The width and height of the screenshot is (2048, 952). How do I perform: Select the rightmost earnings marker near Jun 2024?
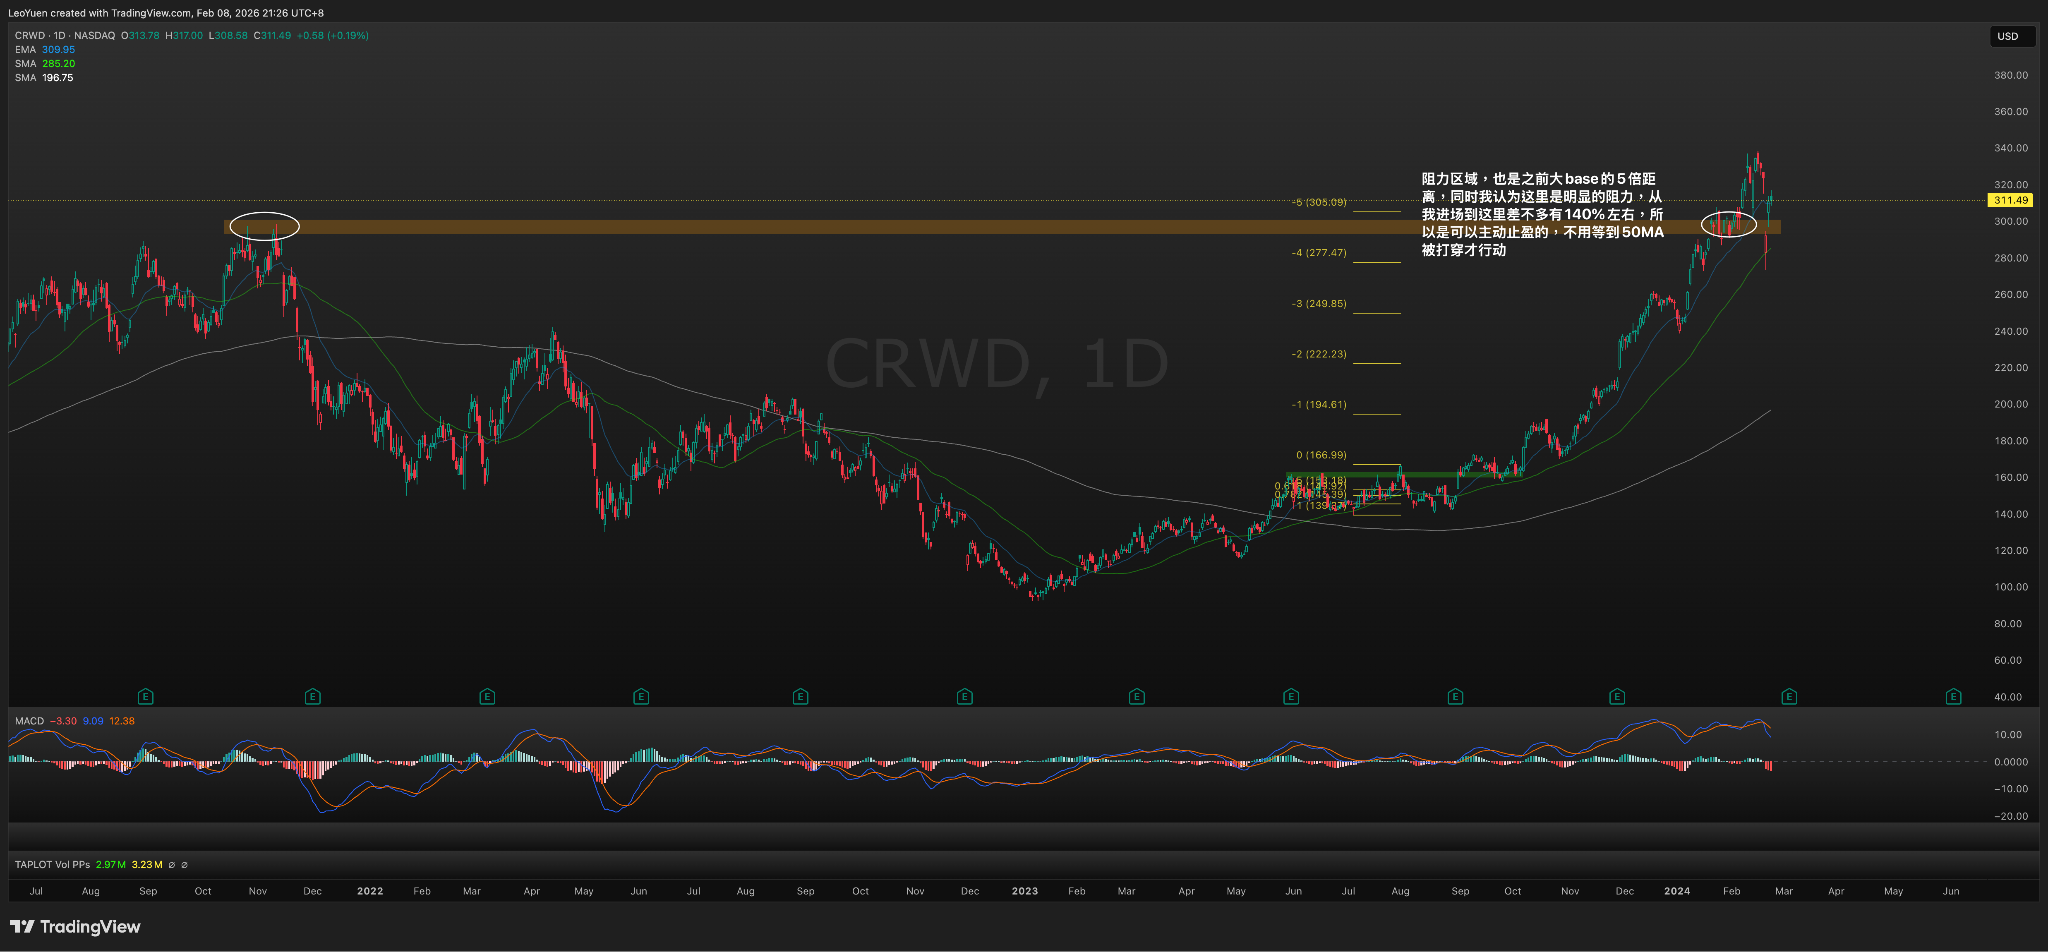point(1953,696)
